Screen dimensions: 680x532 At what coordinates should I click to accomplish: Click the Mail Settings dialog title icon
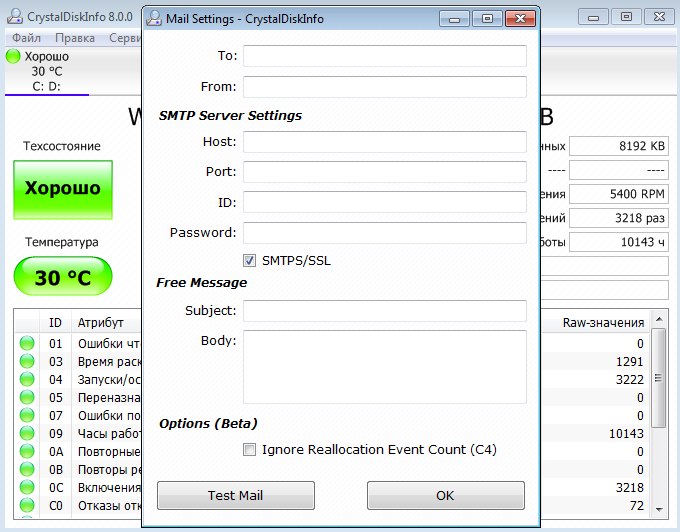(x=156, y=18)
